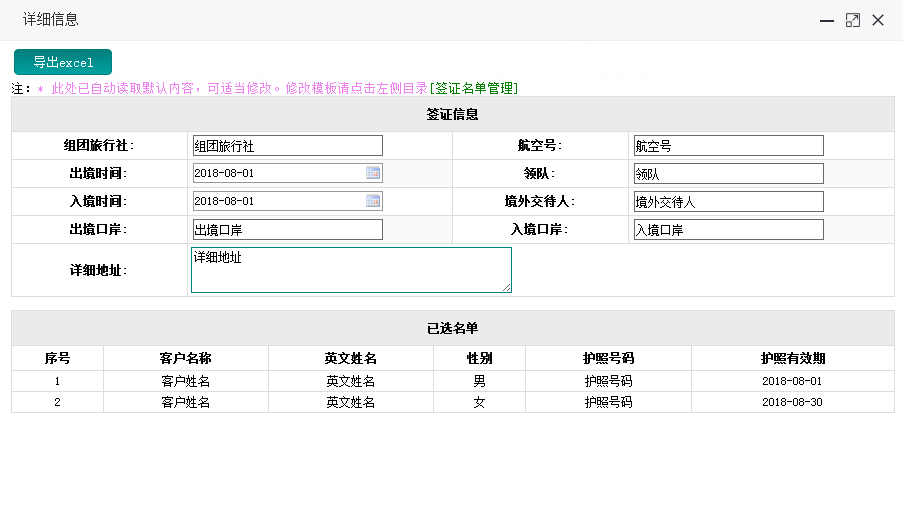Select the 领队 input box

pyautogui.click(x=728, y=174)
